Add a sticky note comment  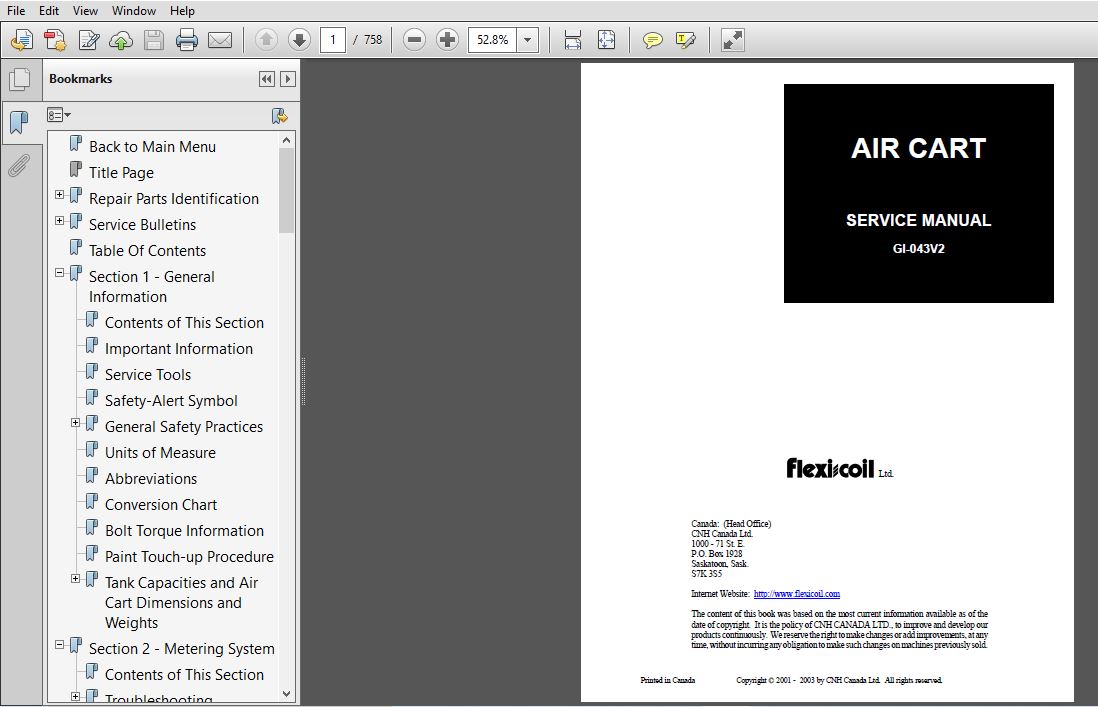[652, 40]
